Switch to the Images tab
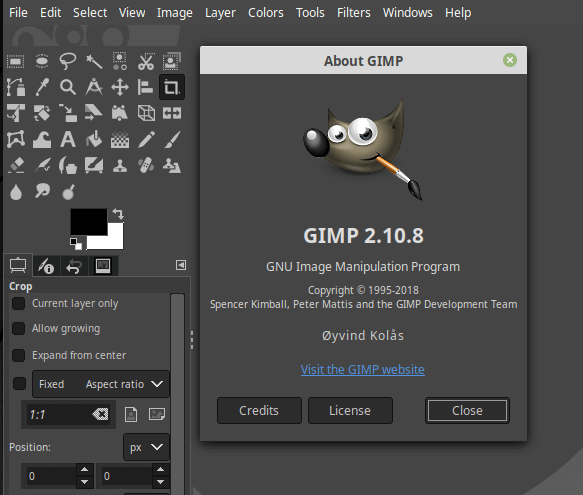This screenshot has height=495, width=583. point(103,266)
